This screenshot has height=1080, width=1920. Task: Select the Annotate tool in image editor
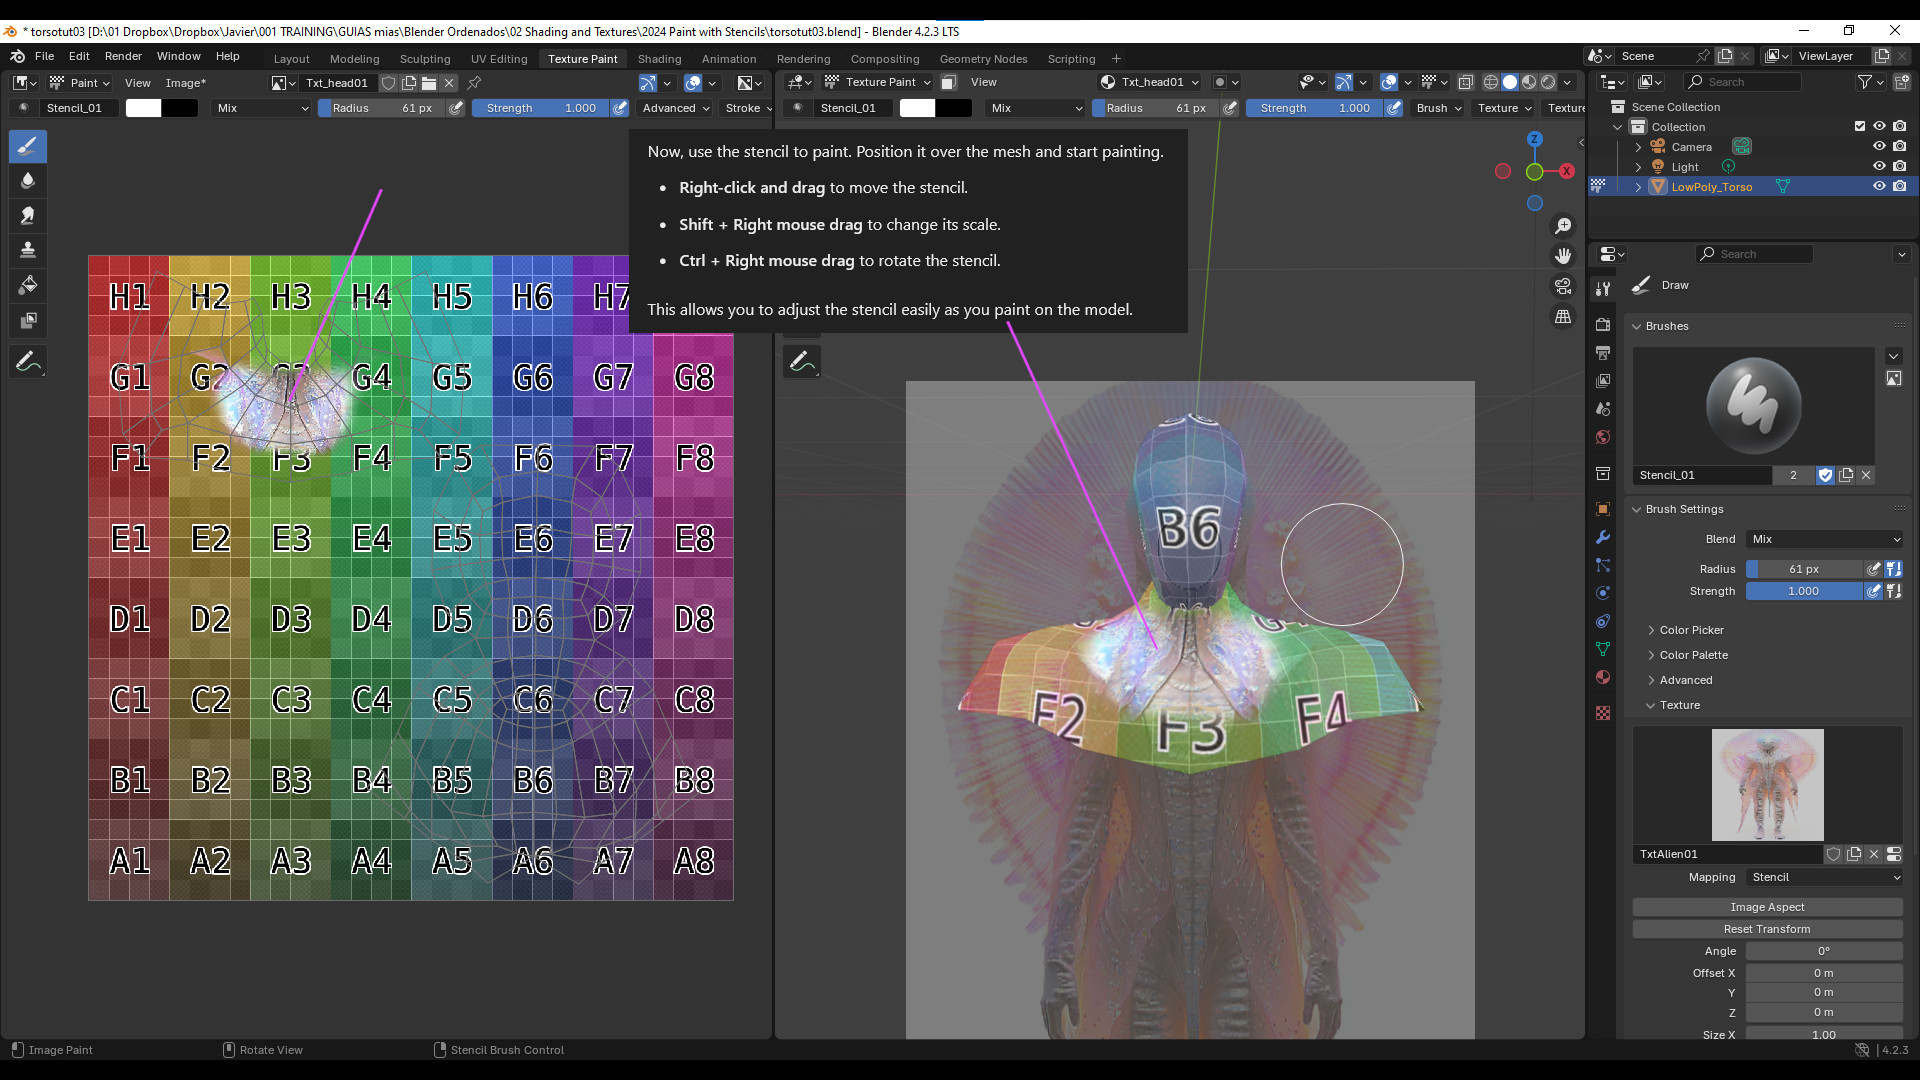(x=28, y=362)
